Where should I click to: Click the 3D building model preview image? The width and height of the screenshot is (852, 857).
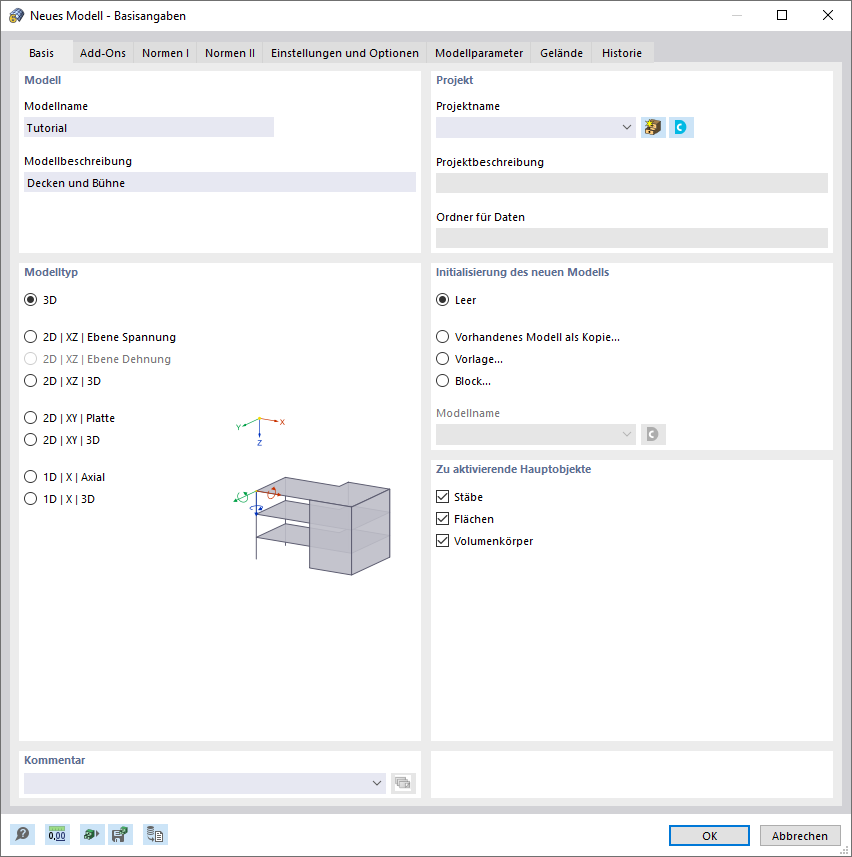tap(313, 525)
